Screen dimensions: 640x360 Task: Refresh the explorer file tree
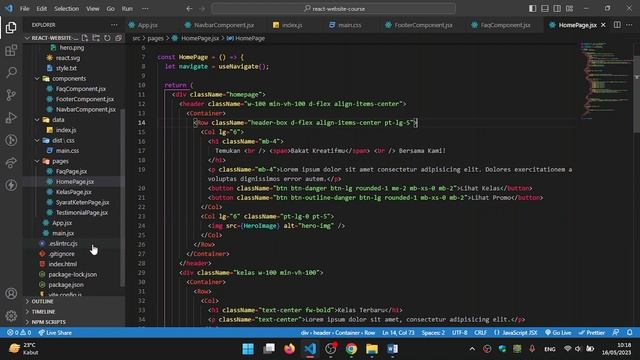tap(107, 38)
